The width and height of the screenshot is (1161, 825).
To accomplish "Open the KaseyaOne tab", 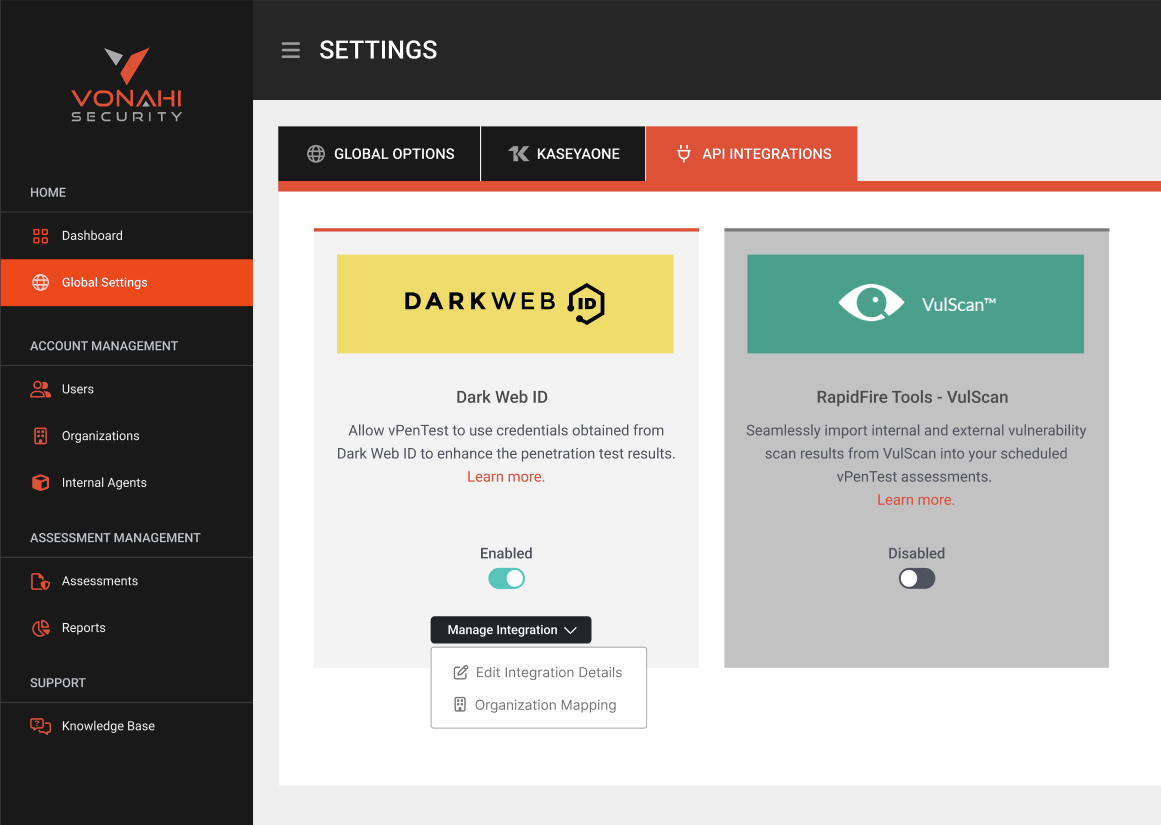I will click(564, 154).
